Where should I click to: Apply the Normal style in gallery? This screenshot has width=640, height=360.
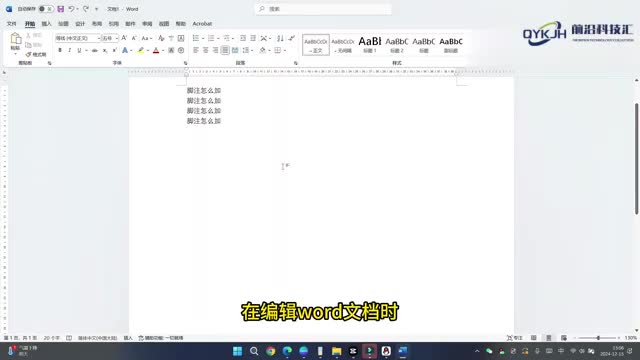tap(316, 44)
